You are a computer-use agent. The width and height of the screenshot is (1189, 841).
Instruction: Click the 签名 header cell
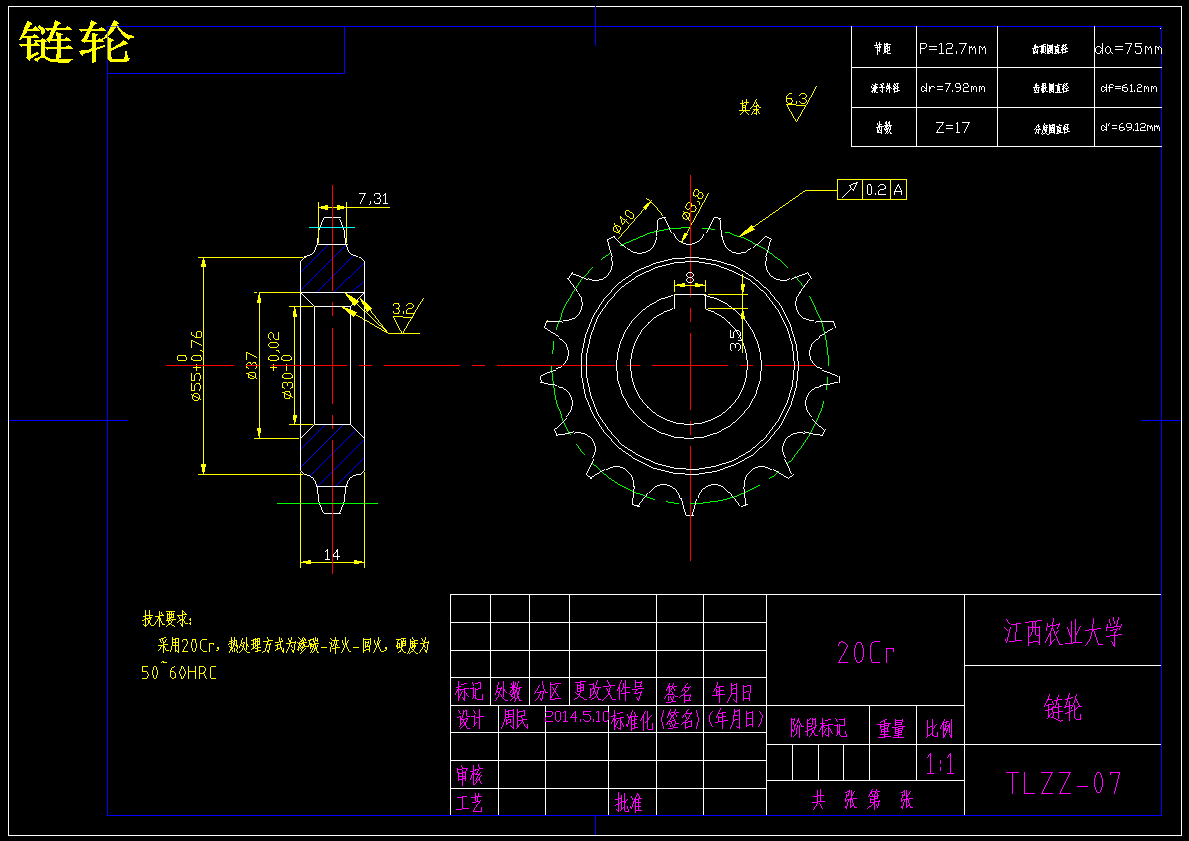click(679, 692)
